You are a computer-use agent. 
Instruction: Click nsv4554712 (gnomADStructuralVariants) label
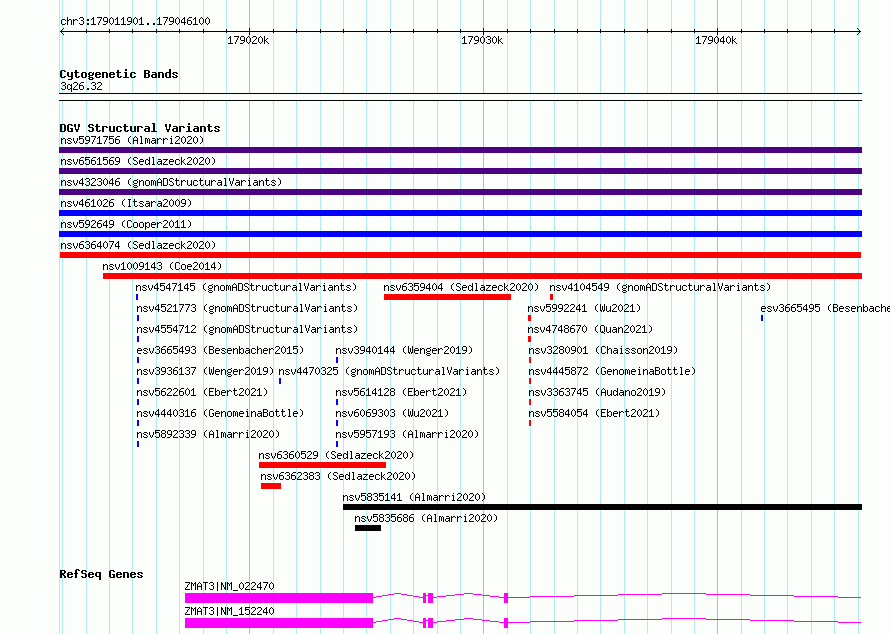[247, 329]
